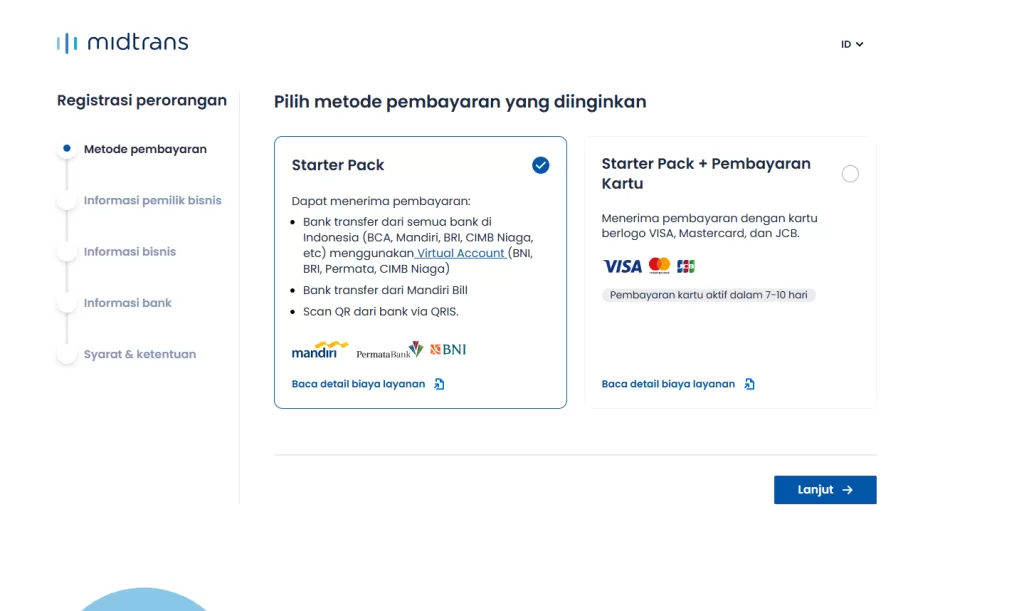Open the Virtual Account link
The image size is (1024, 611).
point(461,253)
